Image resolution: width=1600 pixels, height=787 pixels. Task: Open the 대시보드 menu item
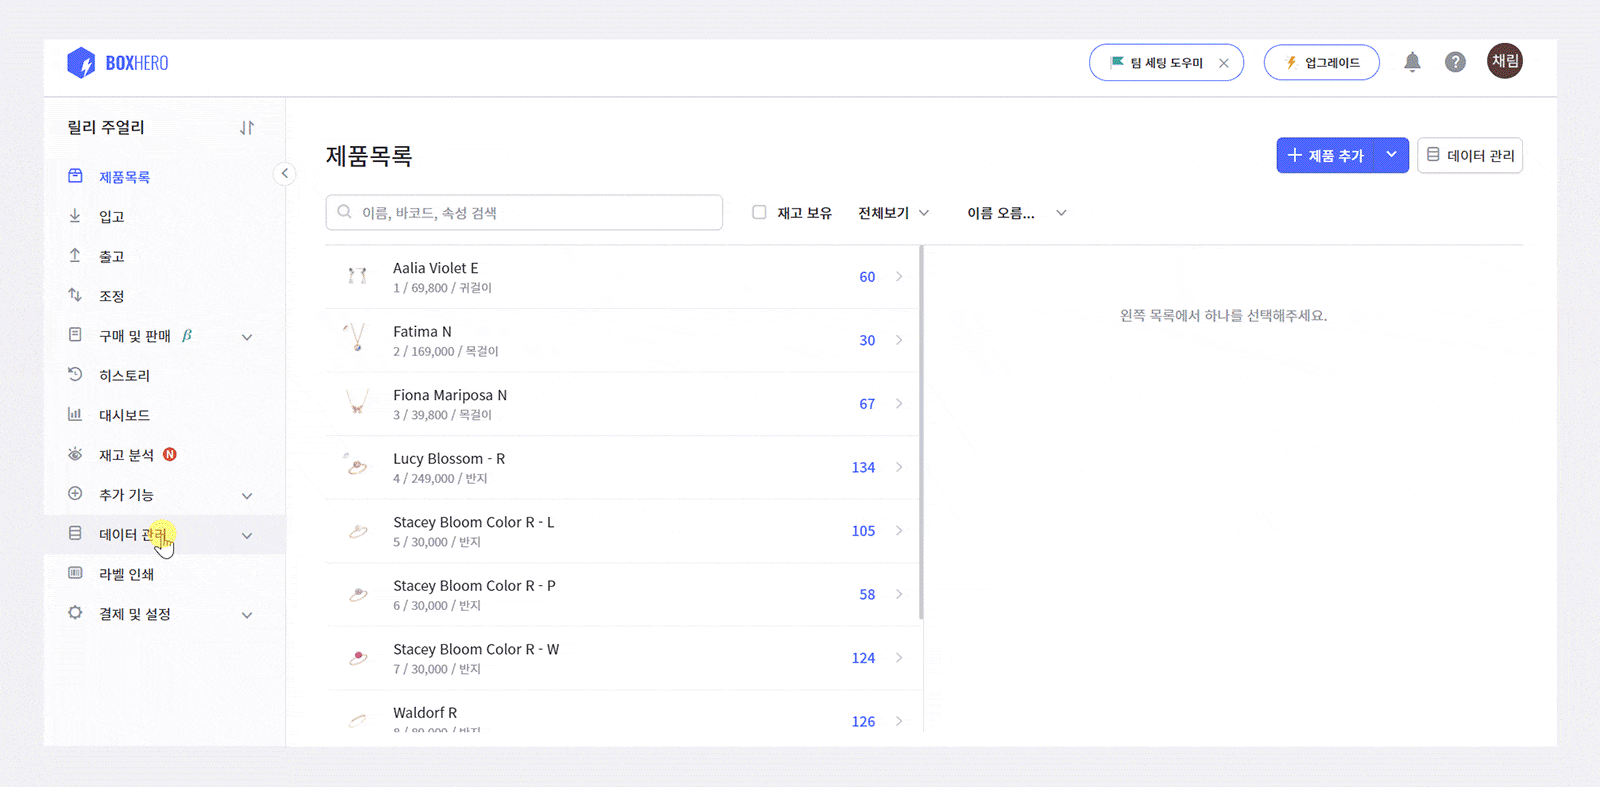click(x=124, y=415)
